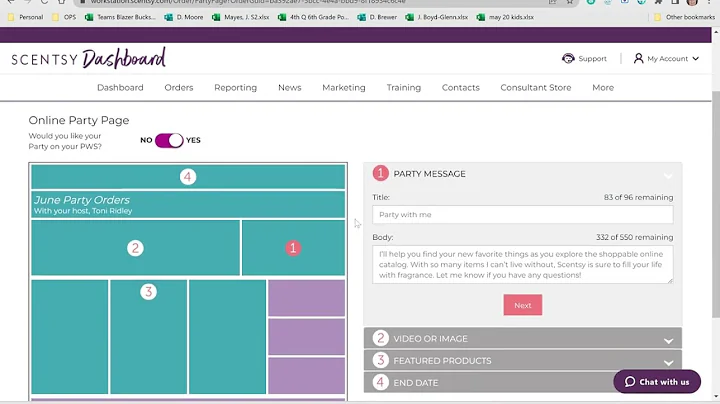Click circle 2 in layout preview

[135, 248]
